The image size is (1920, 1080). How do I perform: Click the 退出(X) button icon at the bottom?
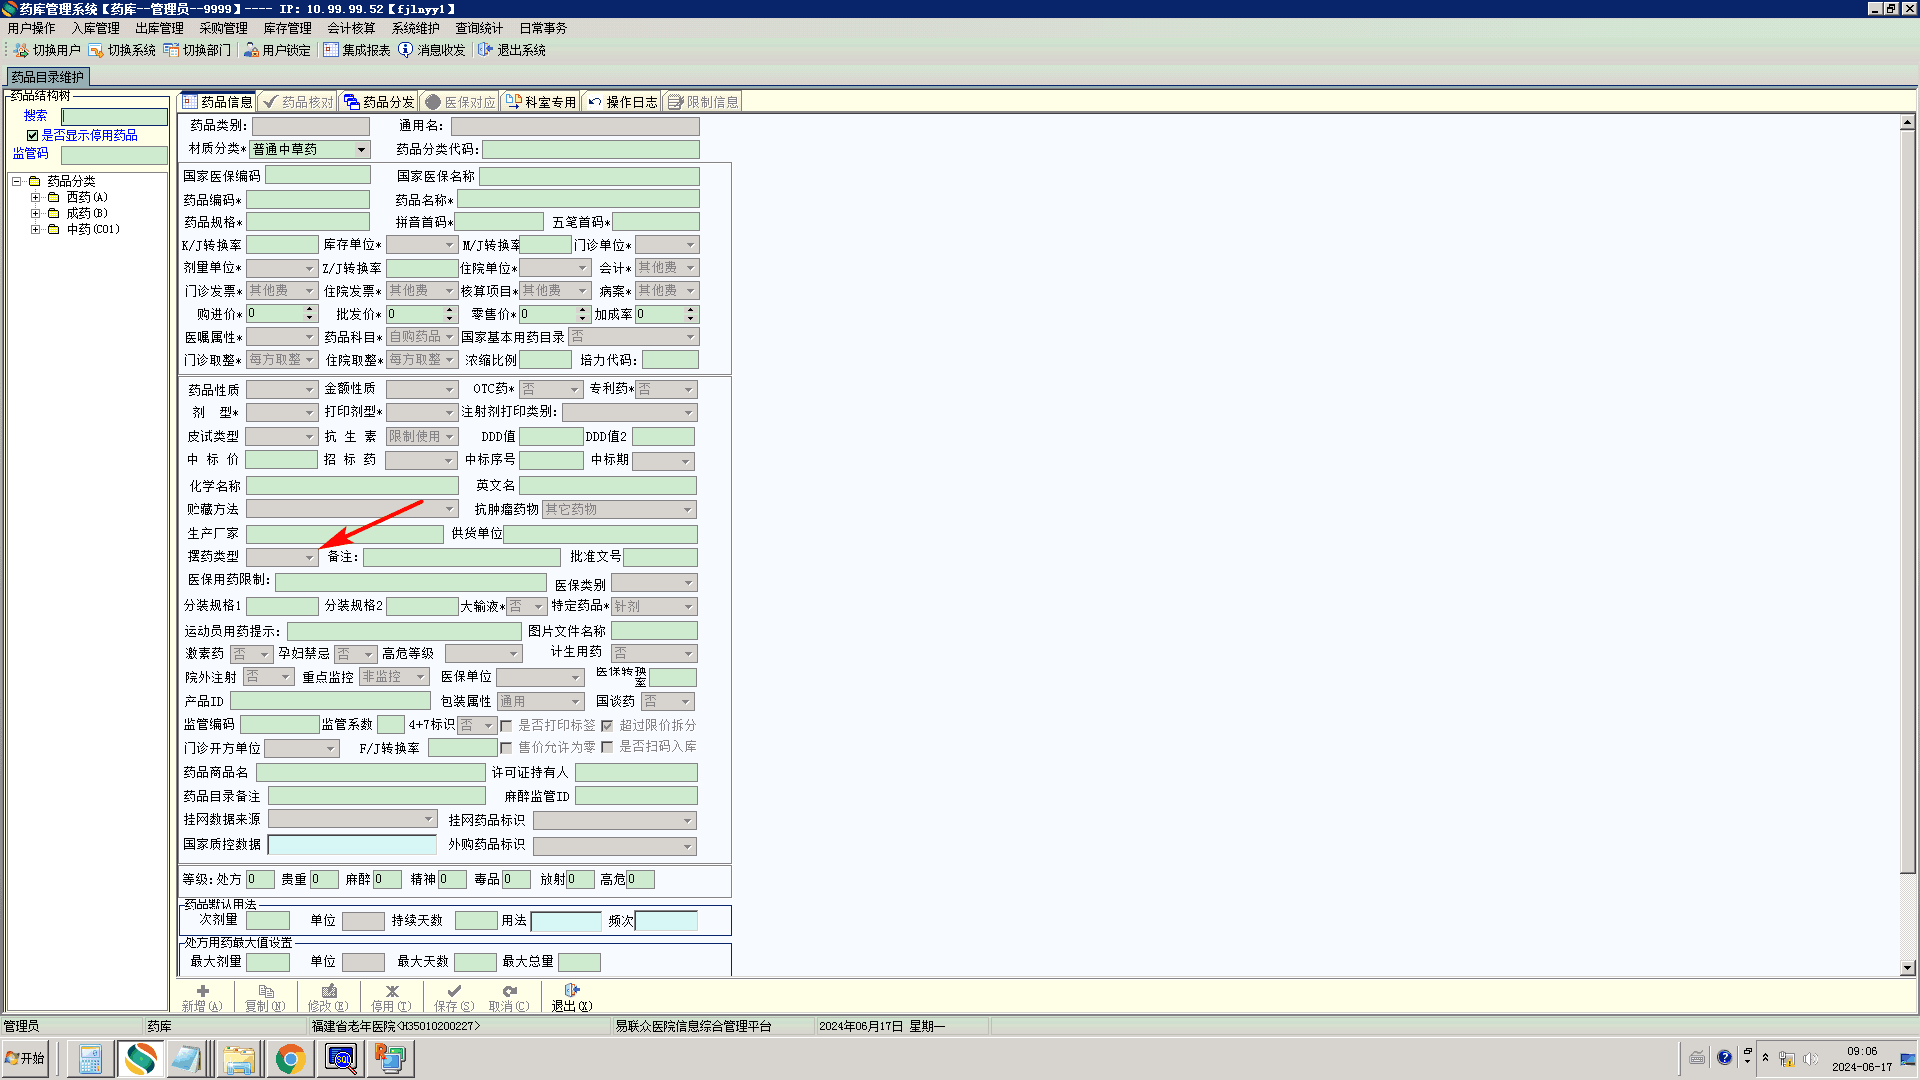pyautogui.click(x=572, y=991)
